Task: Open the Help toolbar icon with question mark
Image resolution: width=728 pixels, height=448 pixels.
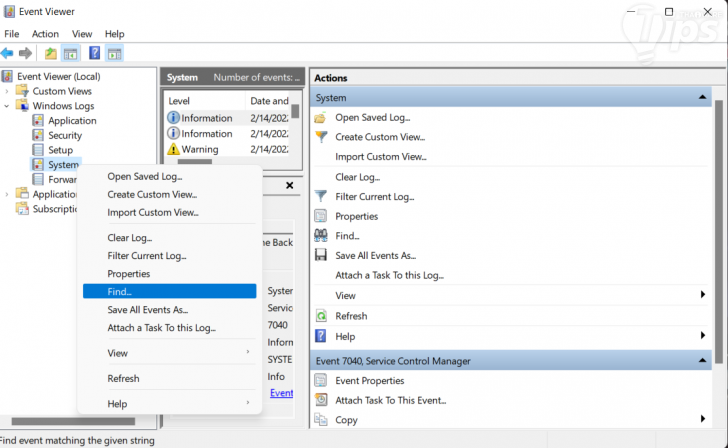Action: pos(94,53)
